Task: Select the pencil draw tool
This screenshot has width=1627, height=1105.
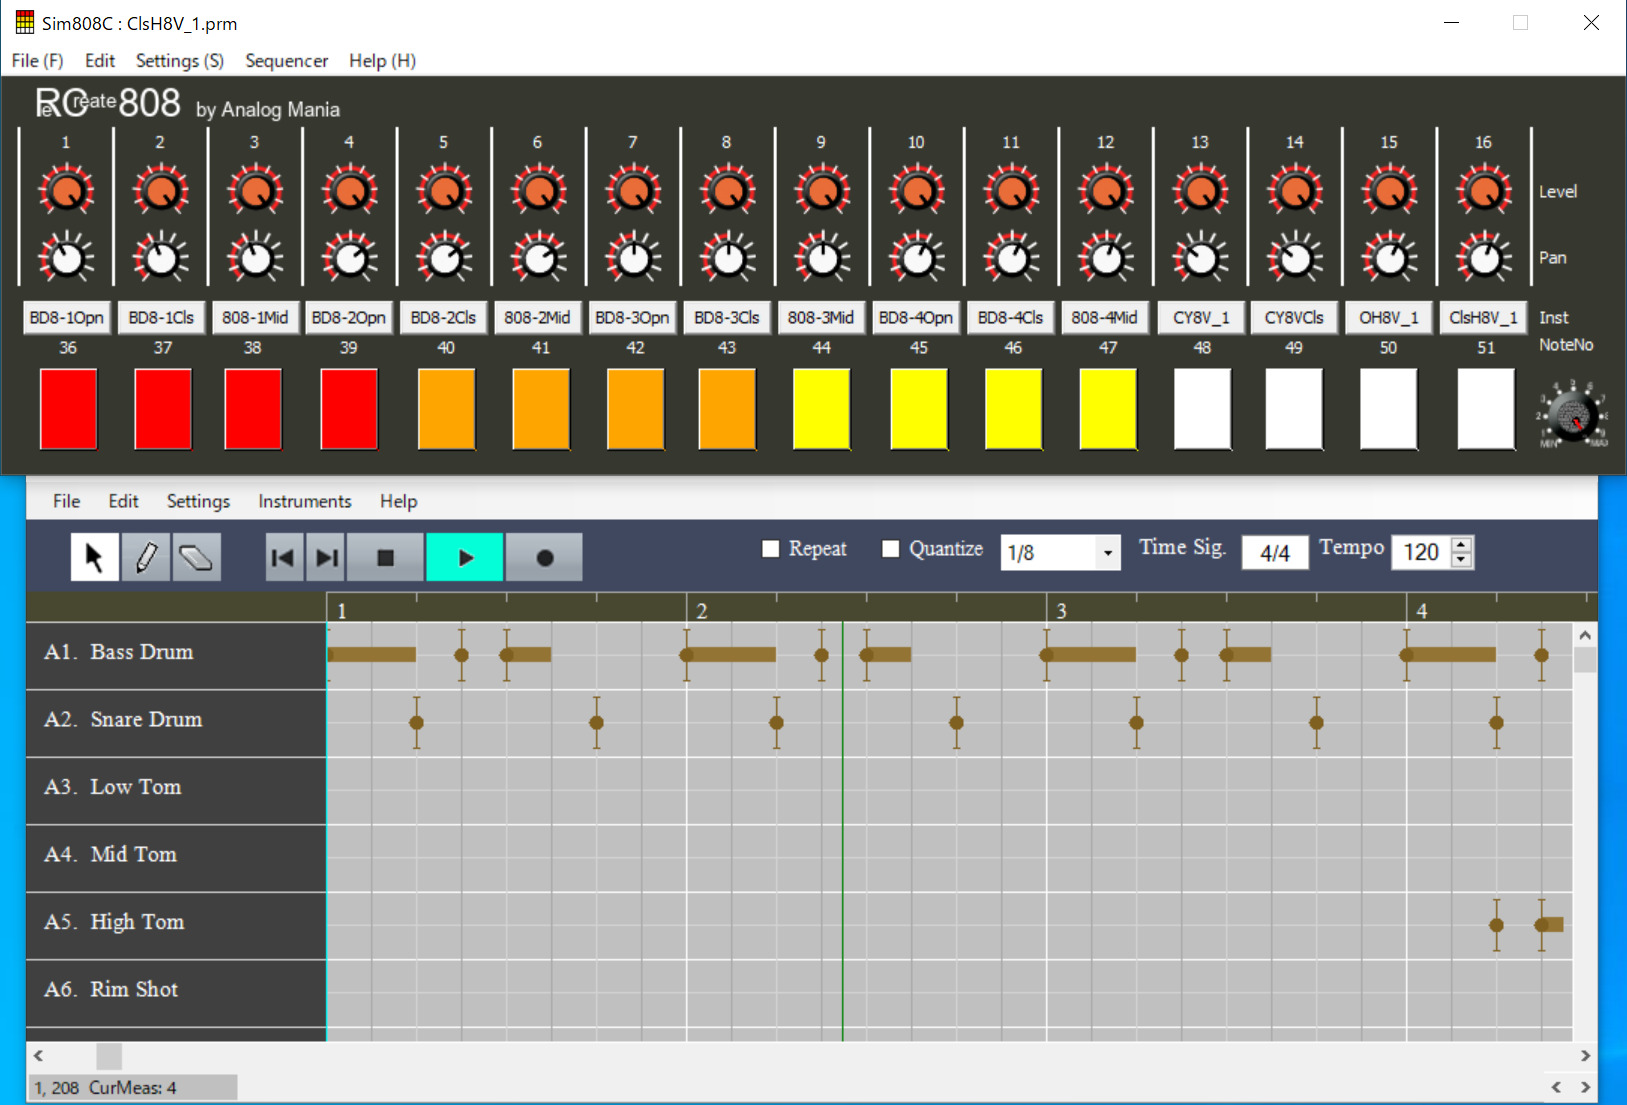Action: pos(146,557)
